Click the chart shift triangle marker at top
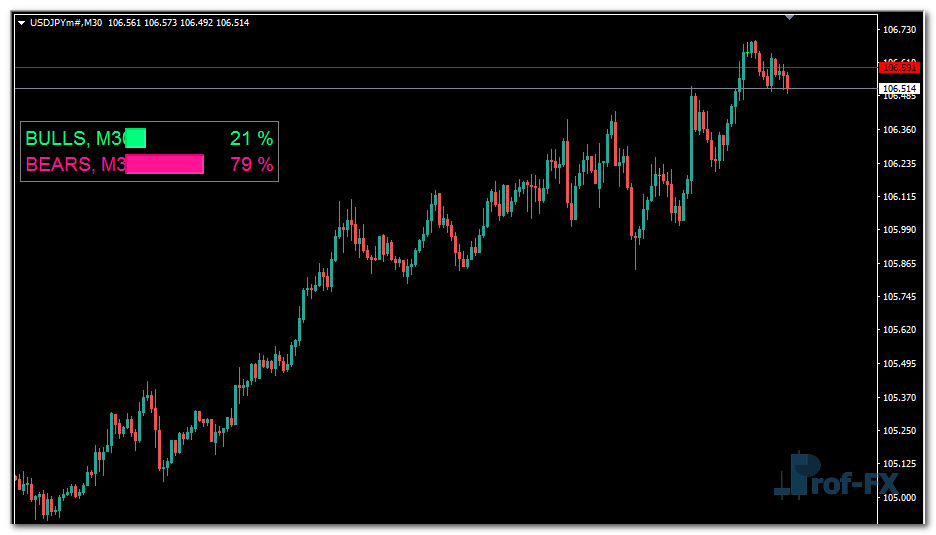The image size is (936, 535). [x=790, y=16]
